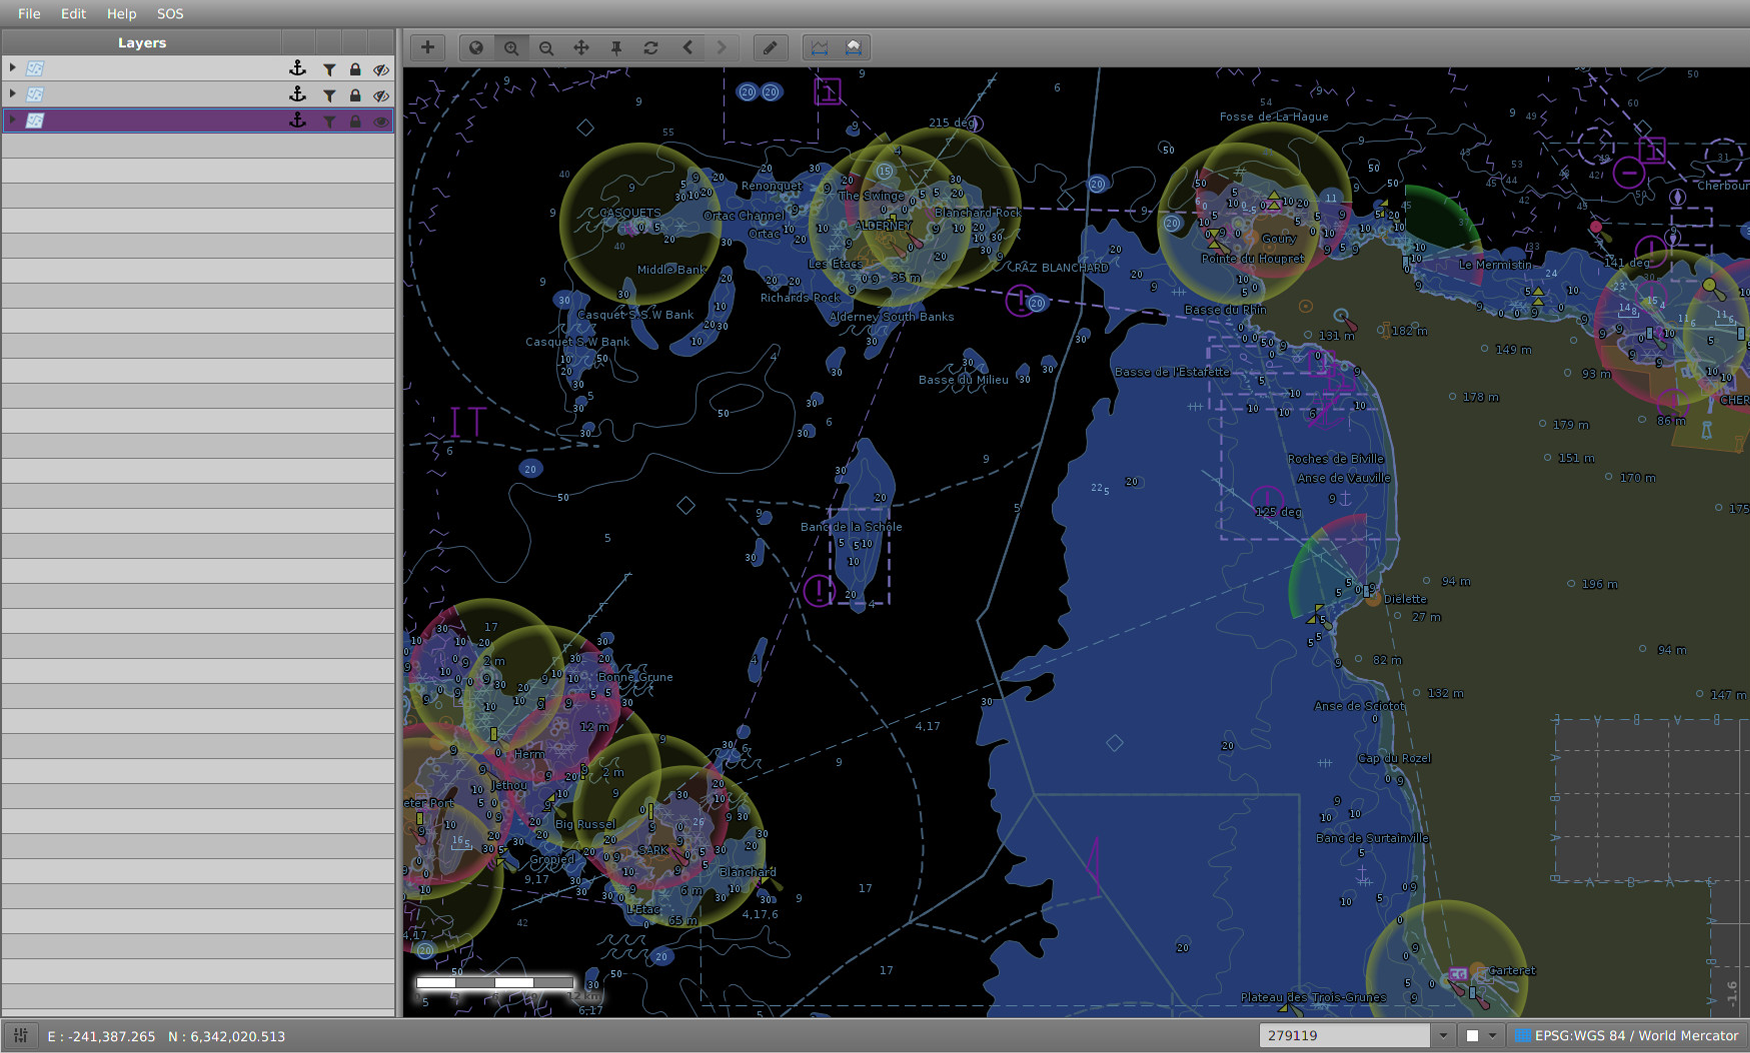
Task: Refresh the map with circular arrows
Action: tap(651, 48)
